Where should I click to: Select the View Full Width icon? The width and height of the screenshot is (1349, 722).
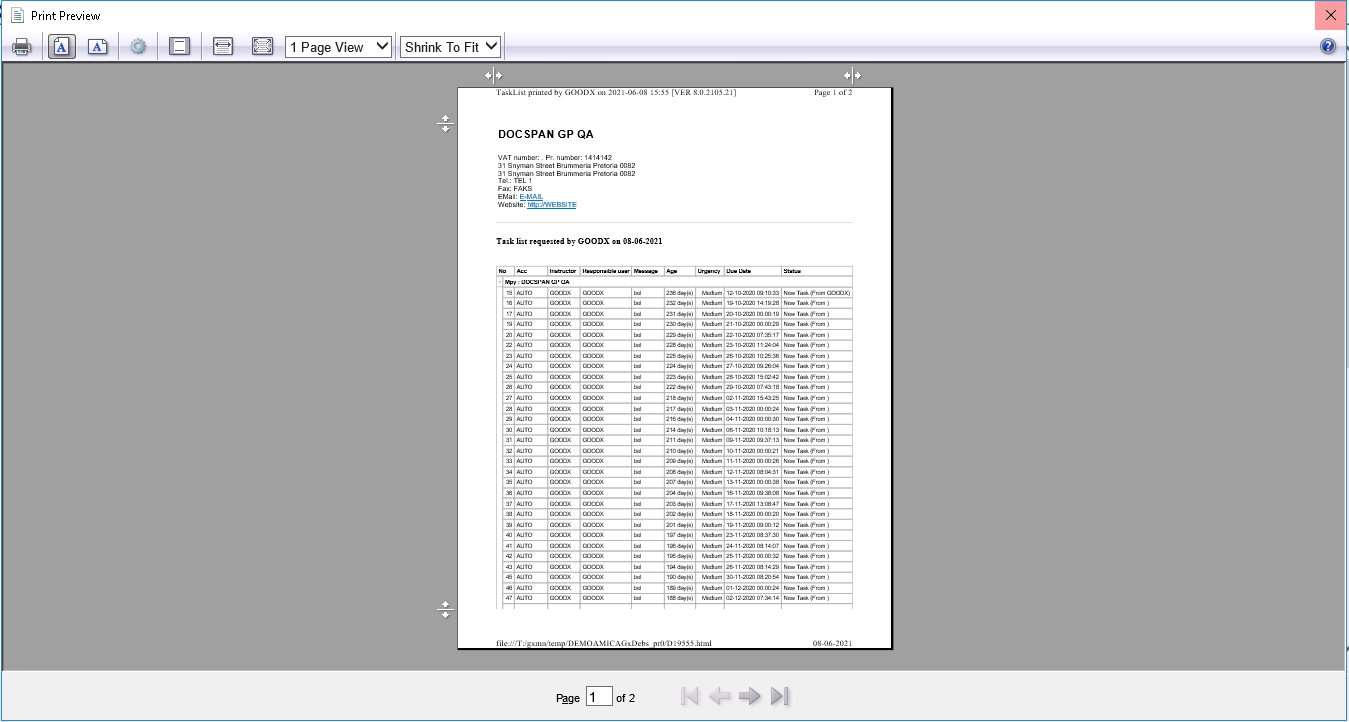coord(223,47)
